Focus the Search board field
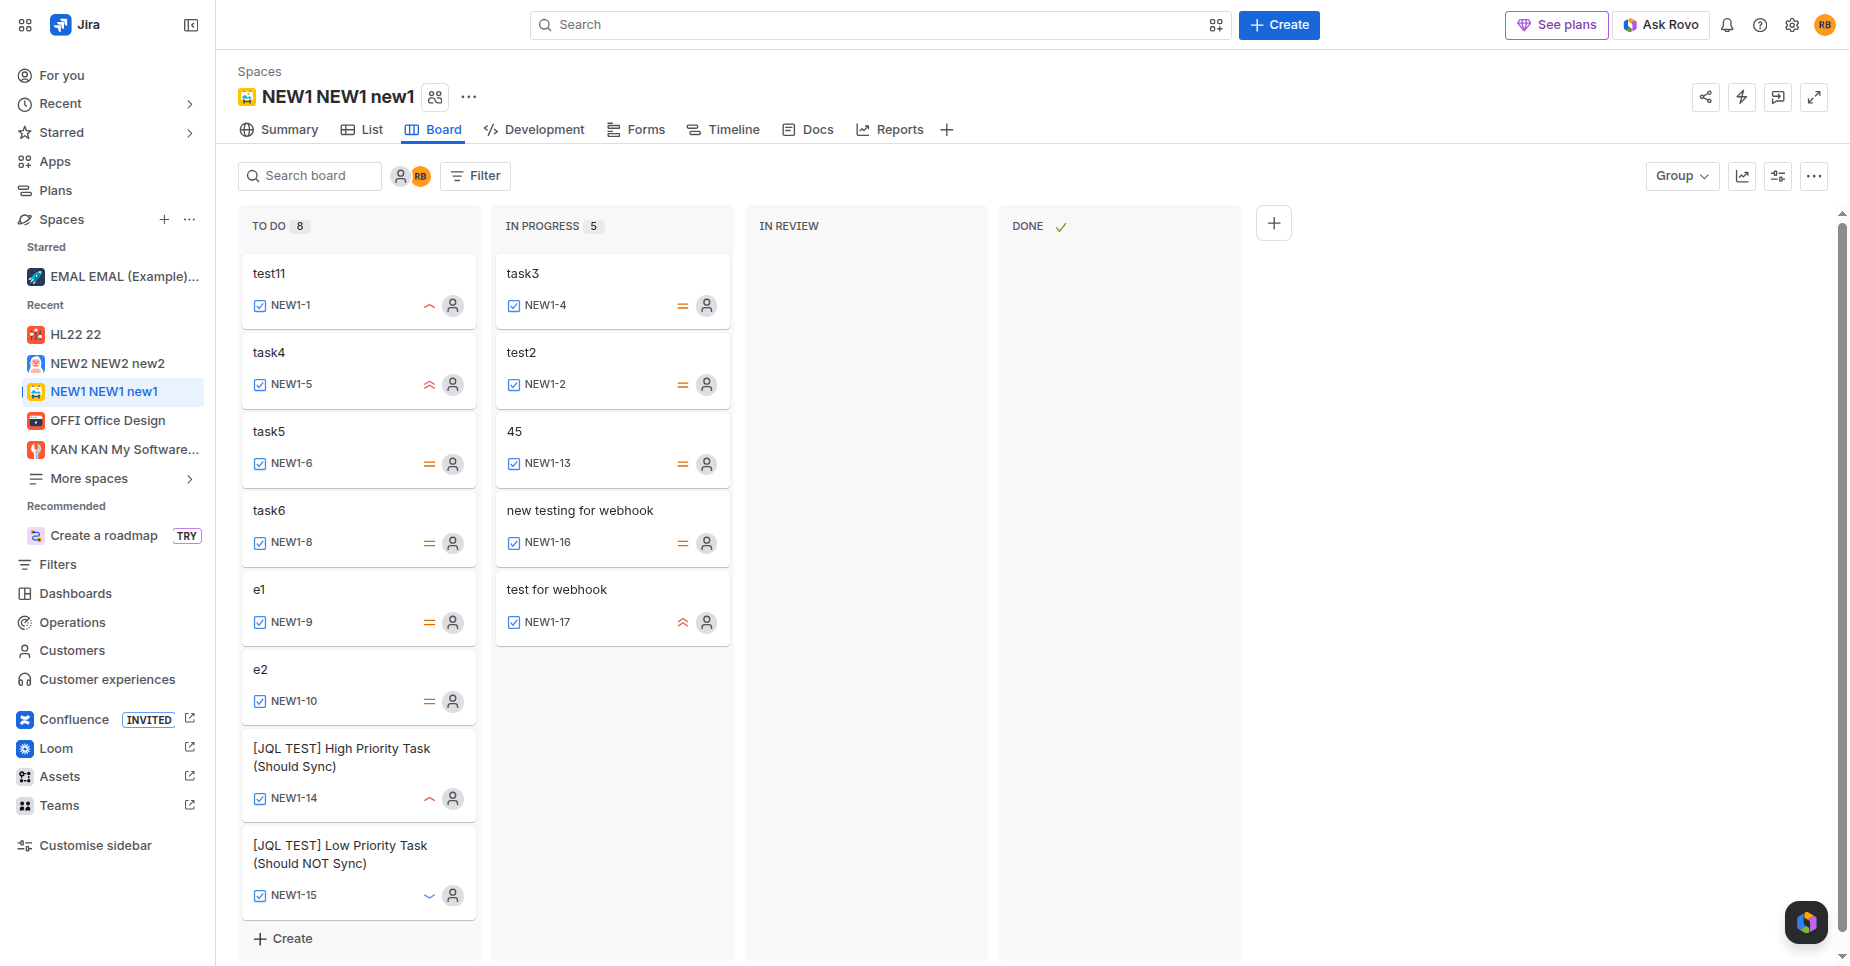 (310, 176)
